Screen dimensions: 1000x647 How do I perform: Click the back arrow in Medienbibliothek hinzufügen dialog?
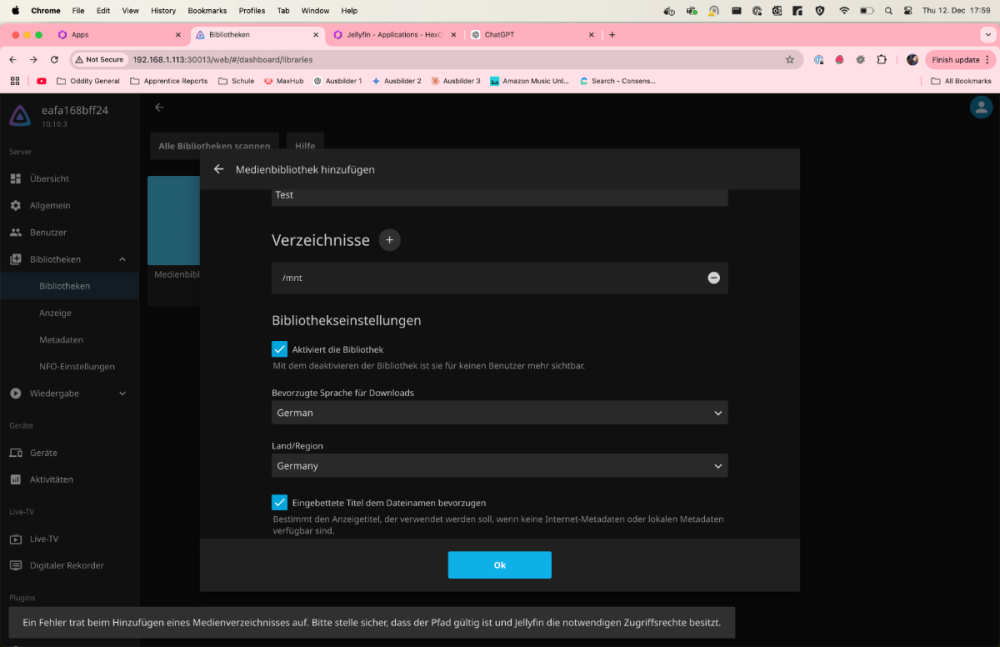(x=219, y=169)
